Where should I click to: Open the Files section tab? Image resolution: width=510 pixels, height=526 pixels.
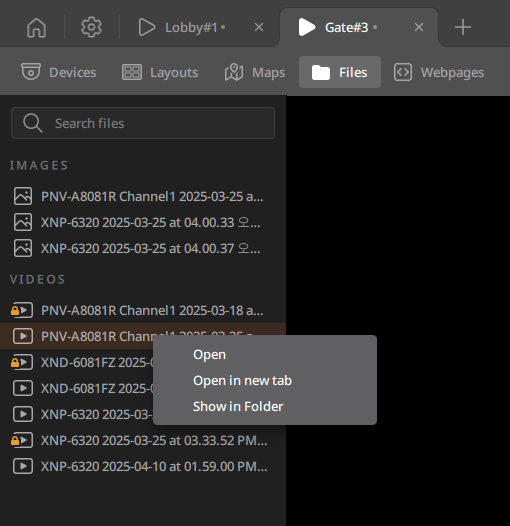(340, 72)
